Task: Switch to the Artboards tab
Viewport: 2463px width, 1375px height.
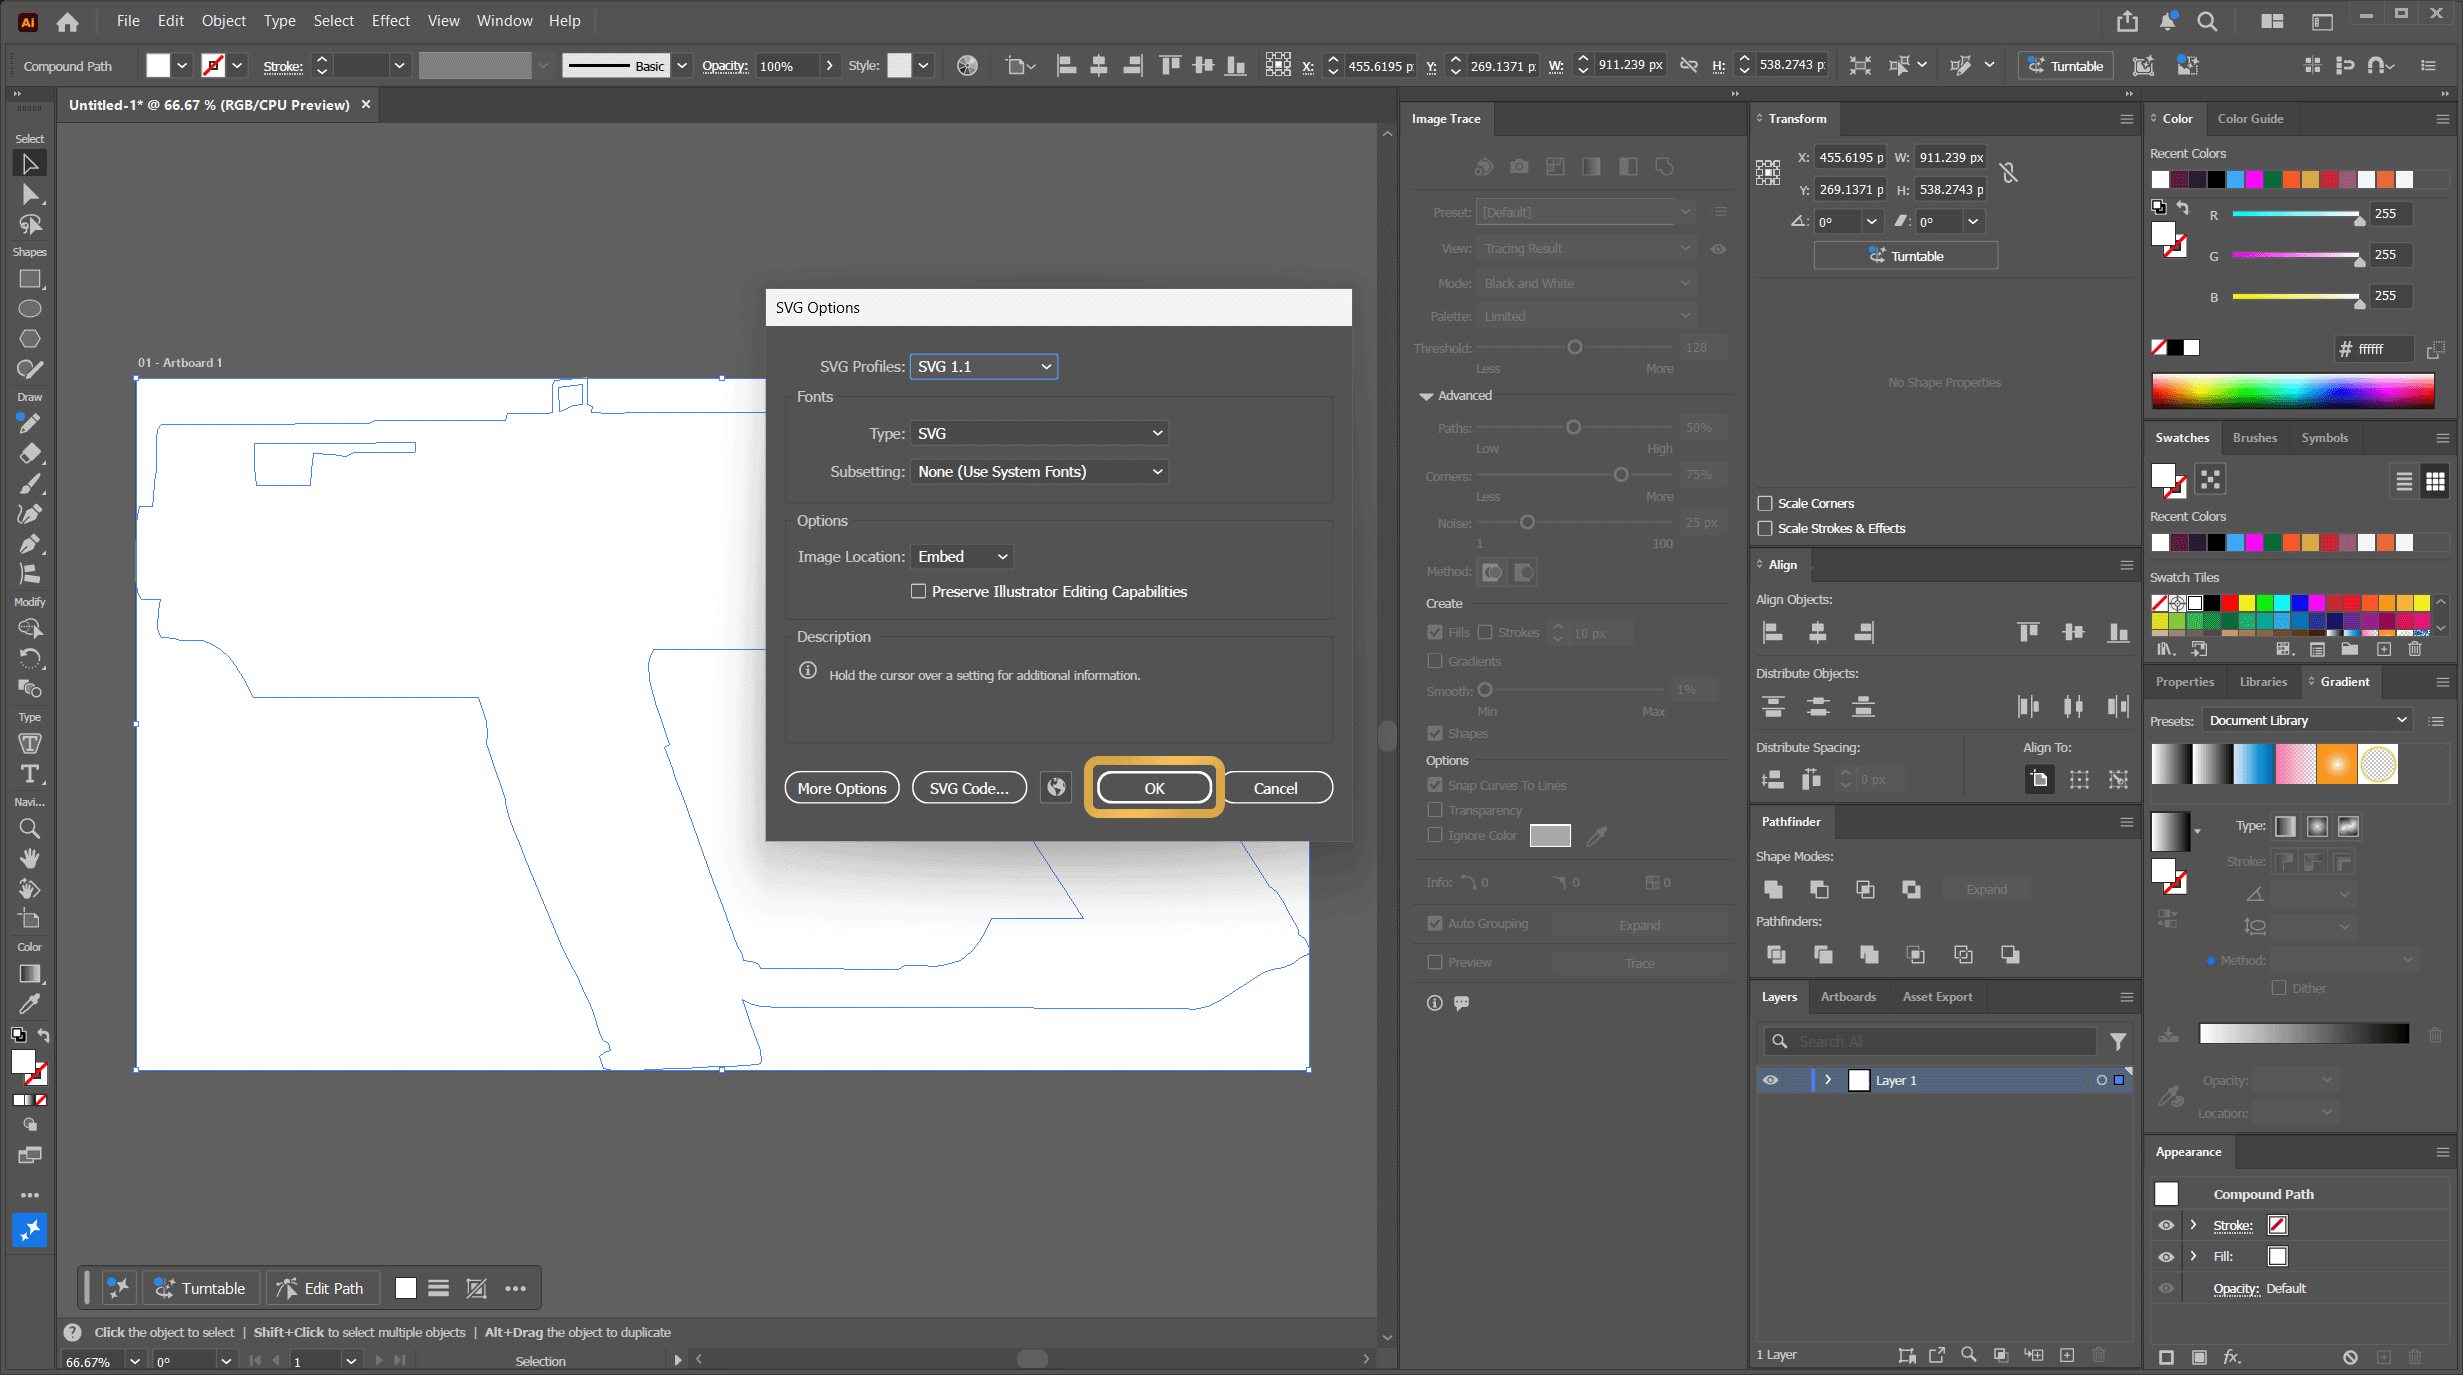Action: click(1848, 996)
